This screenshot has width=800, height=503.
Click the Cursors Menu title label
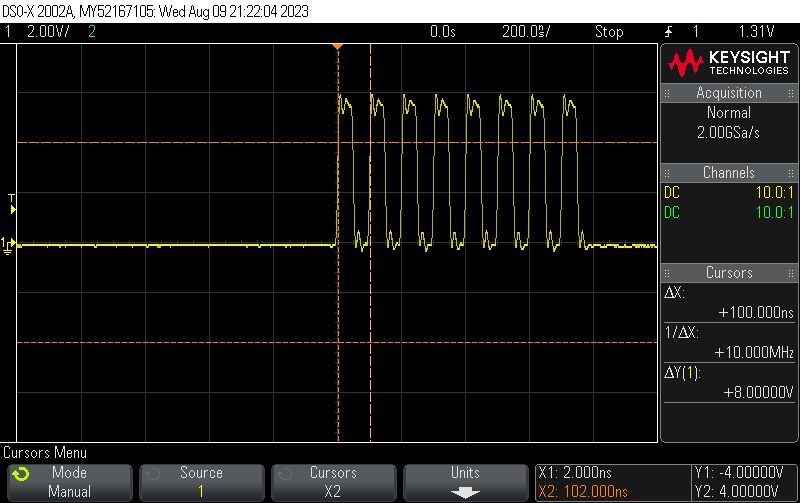[45, 452]
